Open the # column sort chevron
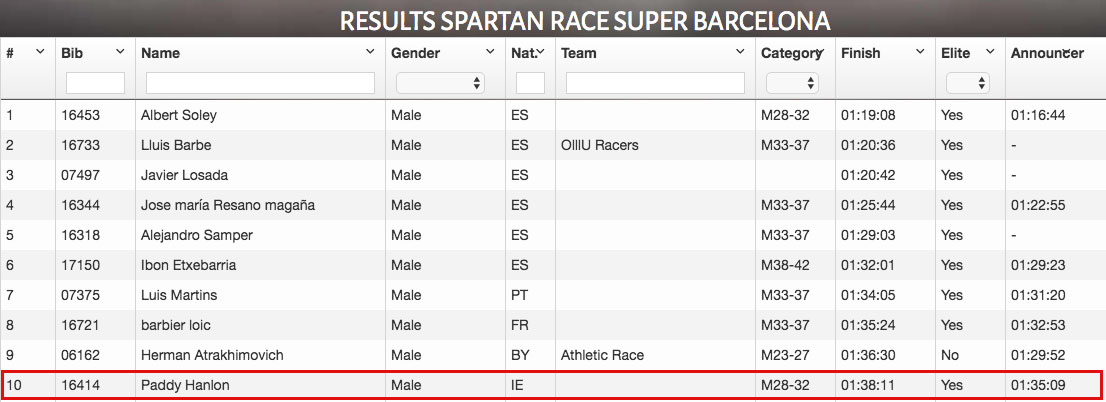Screen dimensions: 1106x402 click(x=40, y=51)
